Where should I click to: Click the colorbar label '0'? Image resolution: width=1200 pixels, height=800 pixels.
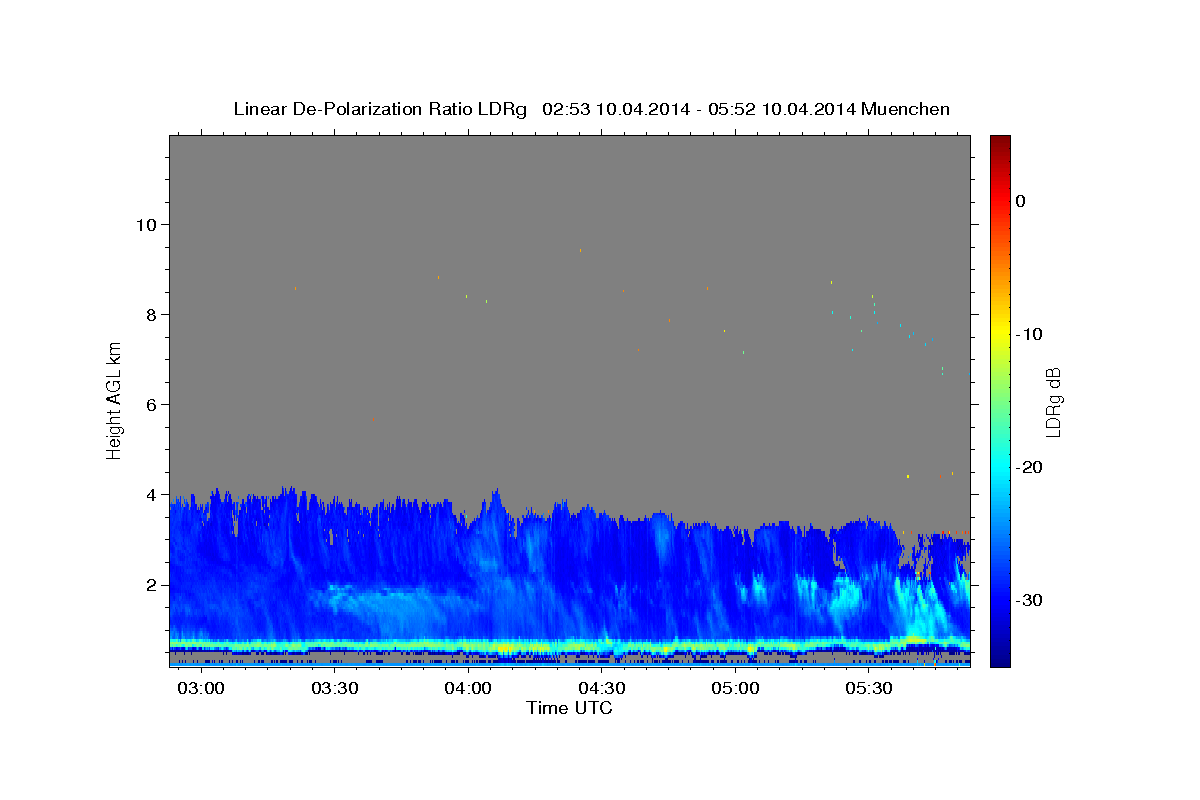1020,201
